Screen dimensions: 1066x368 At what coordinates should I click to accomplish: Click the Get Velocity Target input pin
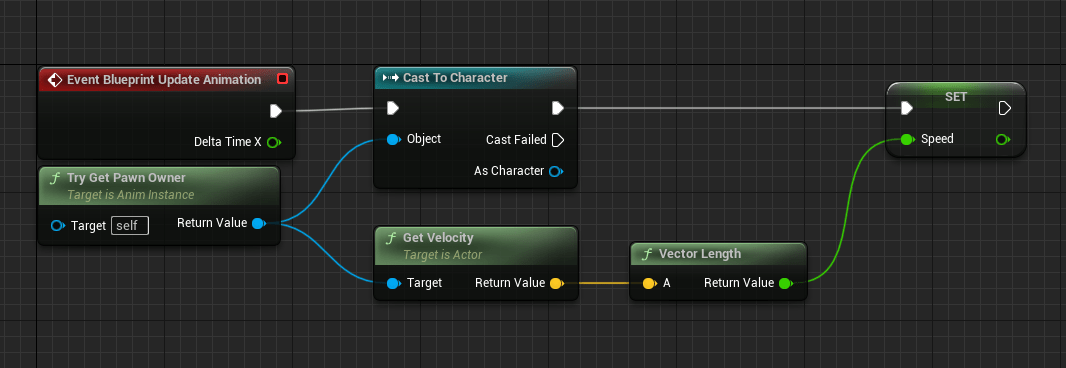[x=394, y=283]
